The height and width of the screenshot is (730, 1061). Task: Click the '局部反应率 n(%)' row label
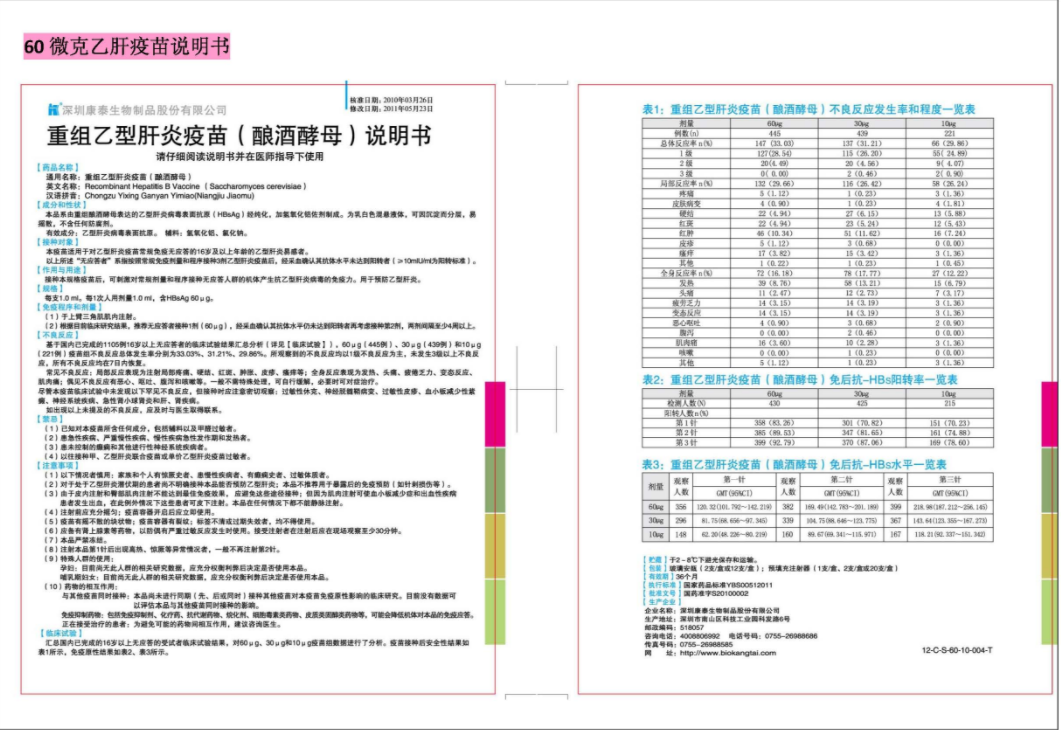[686, 183]
